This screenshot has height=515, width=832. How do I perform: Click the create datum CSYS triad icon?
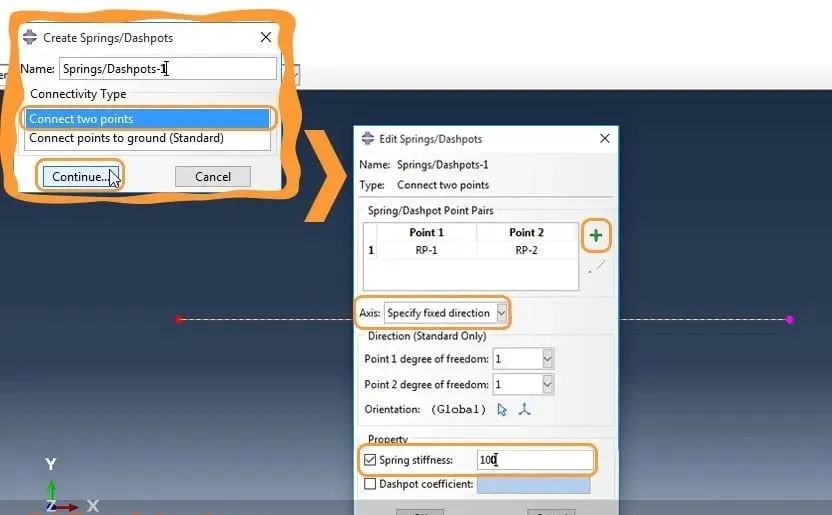[x=524, y=409]
